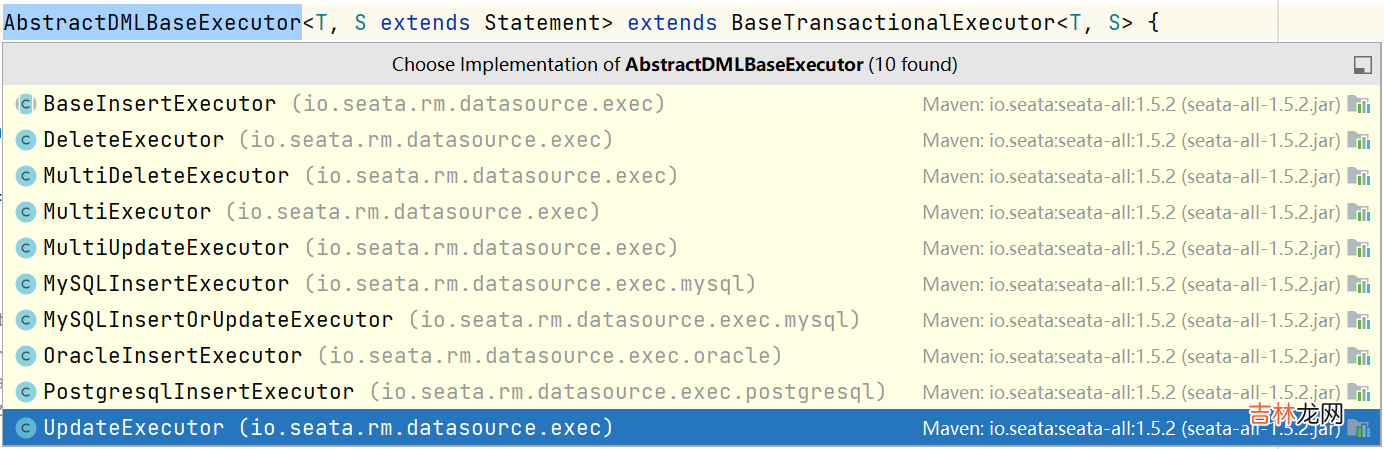
Task: Click the class icon beside MultiExecutor
Action: click(26, 212)
